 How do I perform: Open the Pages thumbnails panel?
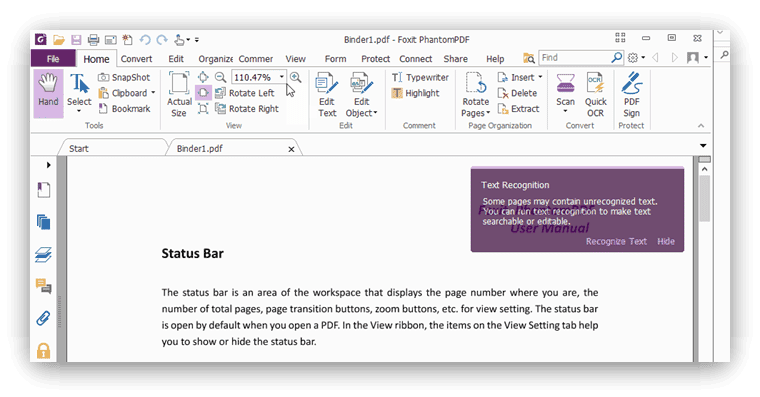[x=44, y=222]
